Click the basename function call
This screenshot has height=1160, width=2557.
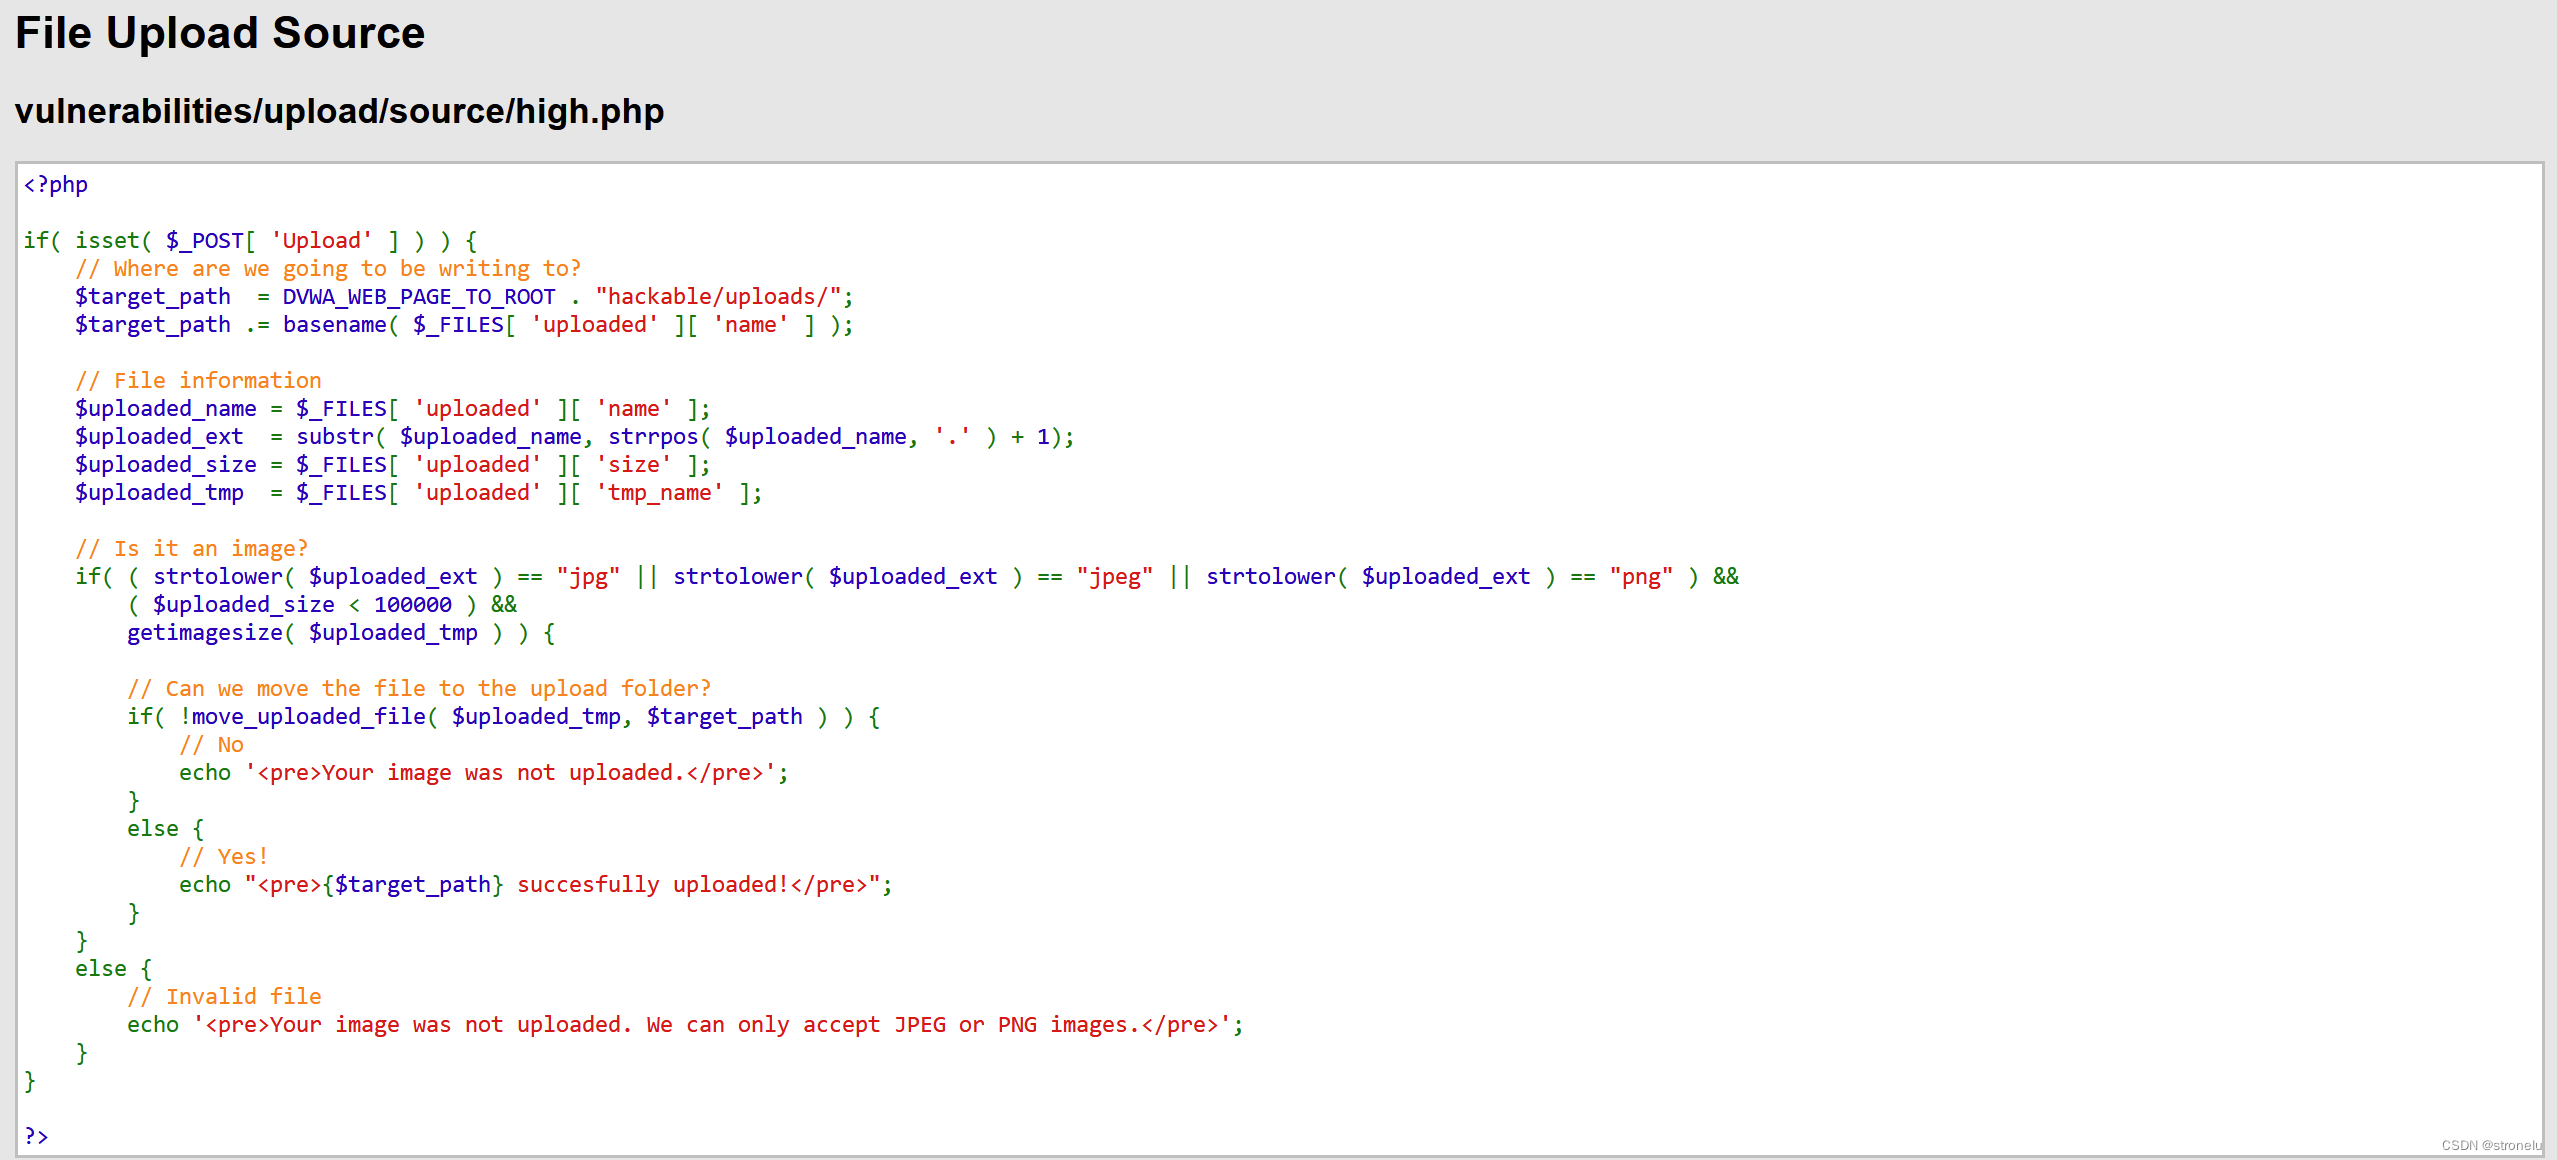[334, 325]
